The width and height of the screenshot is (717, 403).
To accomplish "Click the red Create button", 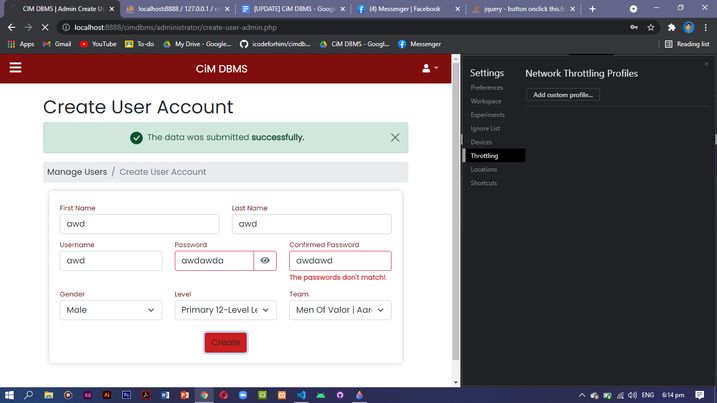I will [225, 342].
